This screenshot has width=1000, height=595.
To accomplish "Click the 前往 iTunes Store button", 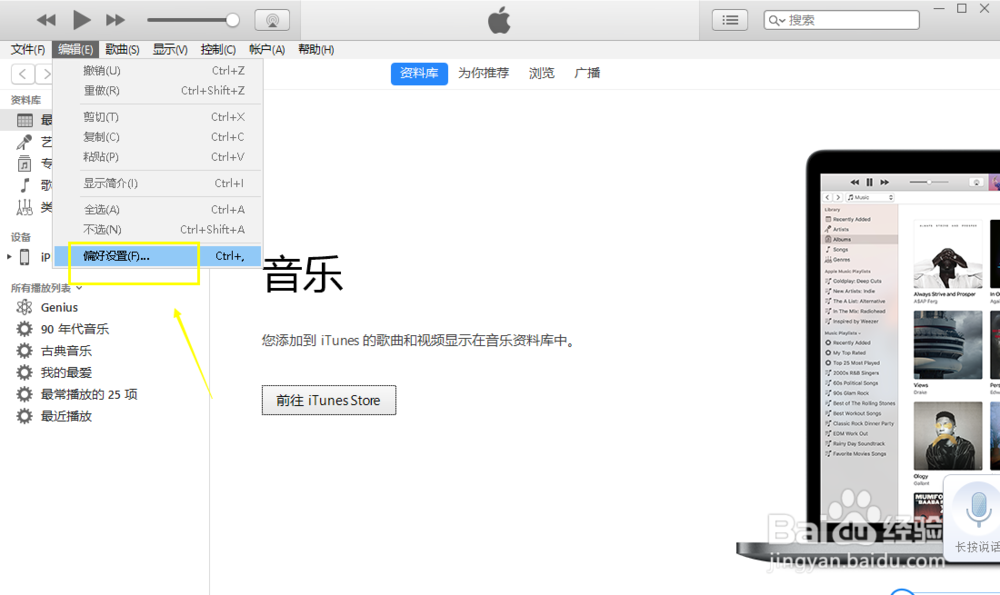I will tap(328, 400).
